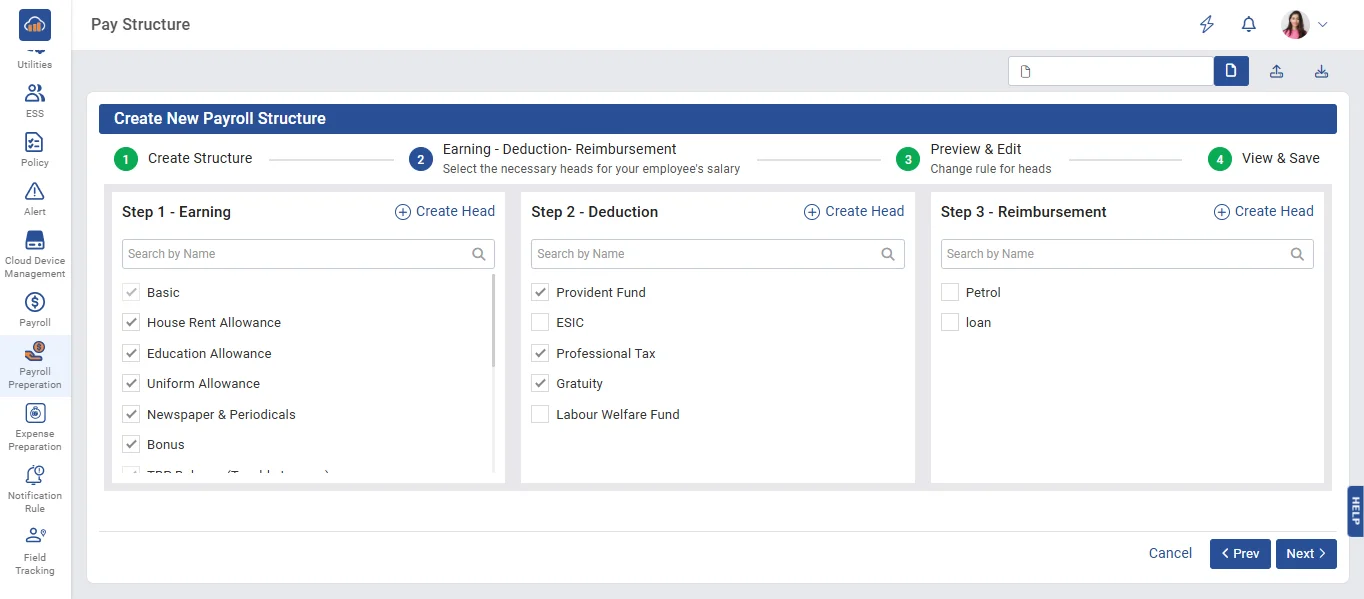Click the lightning bolt quick actions icon
Image resolution: width=1364 pixels, height=599 pixels.
pos(1207,25)
